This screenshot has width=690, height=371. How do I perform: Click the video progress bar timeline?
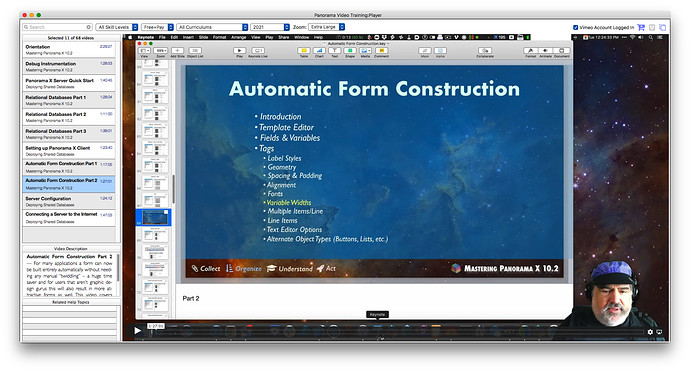(x=396, y=331)
